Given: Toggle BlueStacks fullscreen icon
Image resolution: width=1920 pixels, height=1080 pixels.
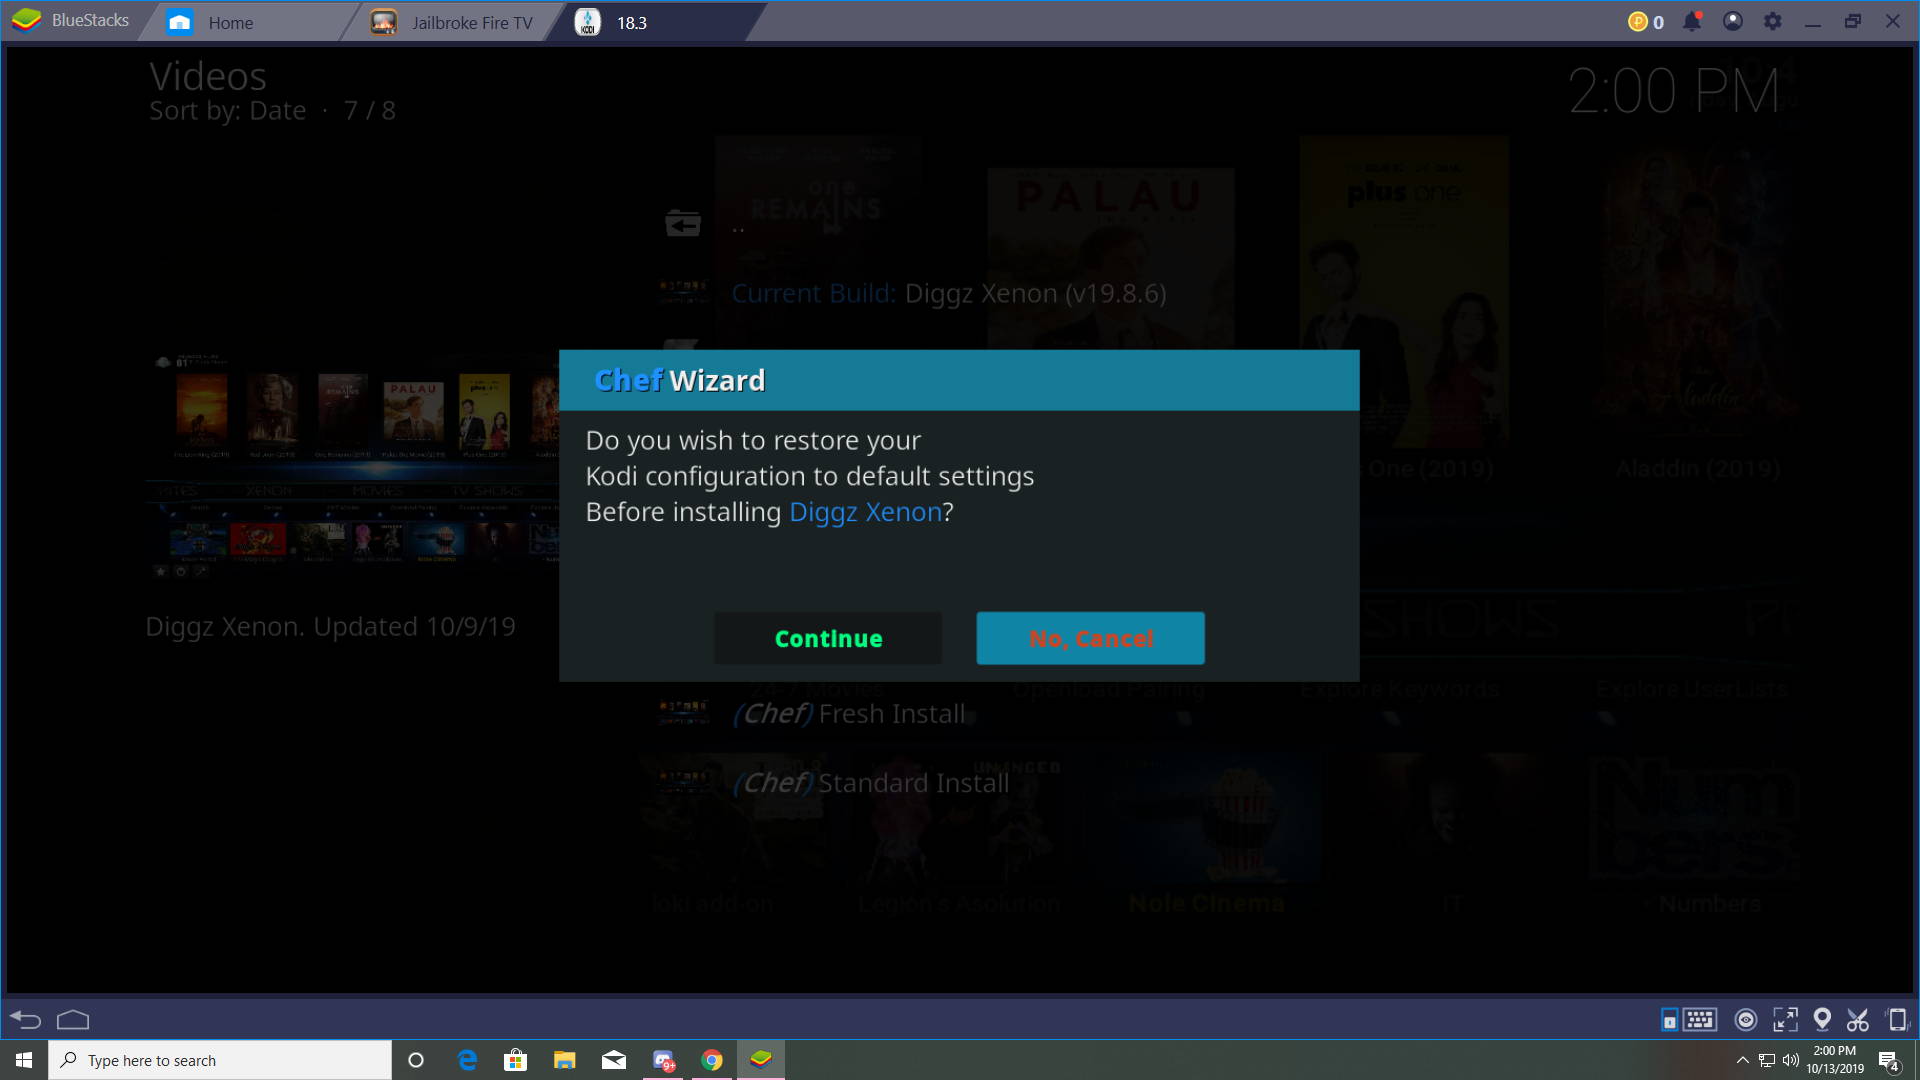Looking at the screenshot, I should [x=1785, y=1019].
